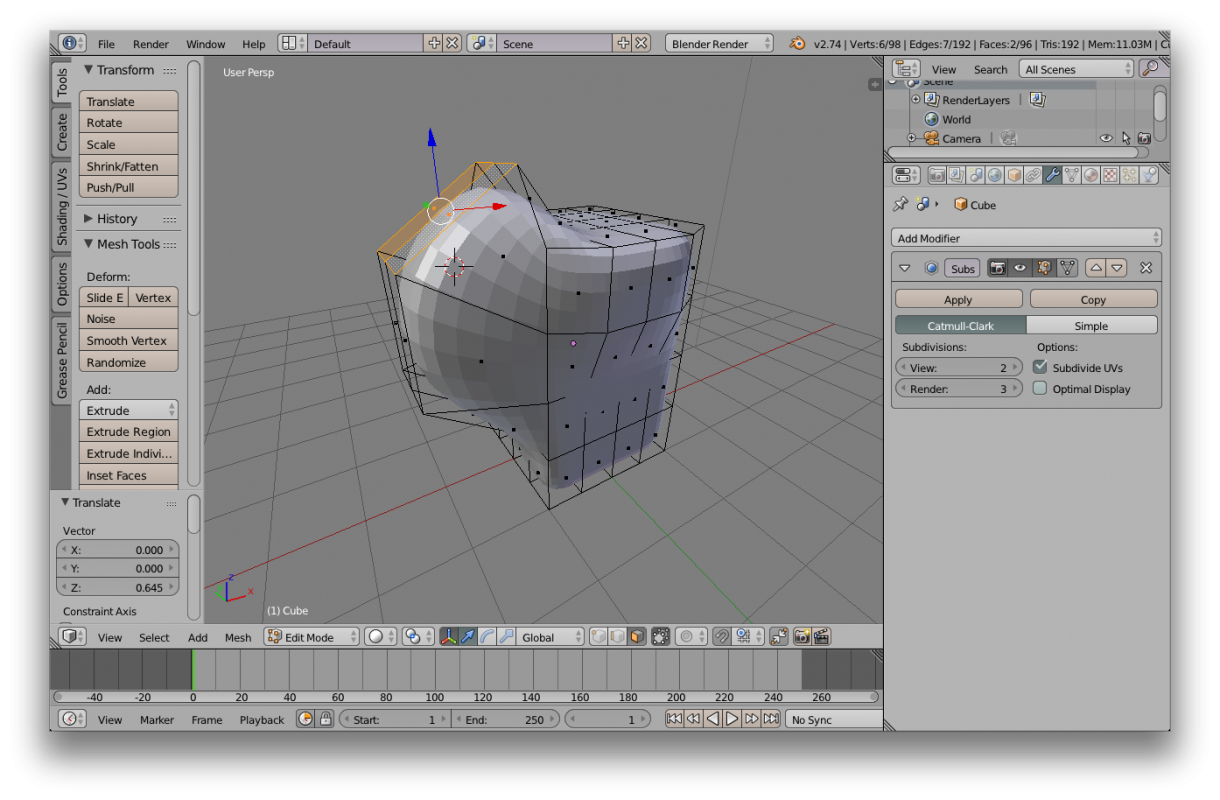Screen dimensions: 1220x800
Task: Open the Render properties tab with camera icon
Action: 936,175
